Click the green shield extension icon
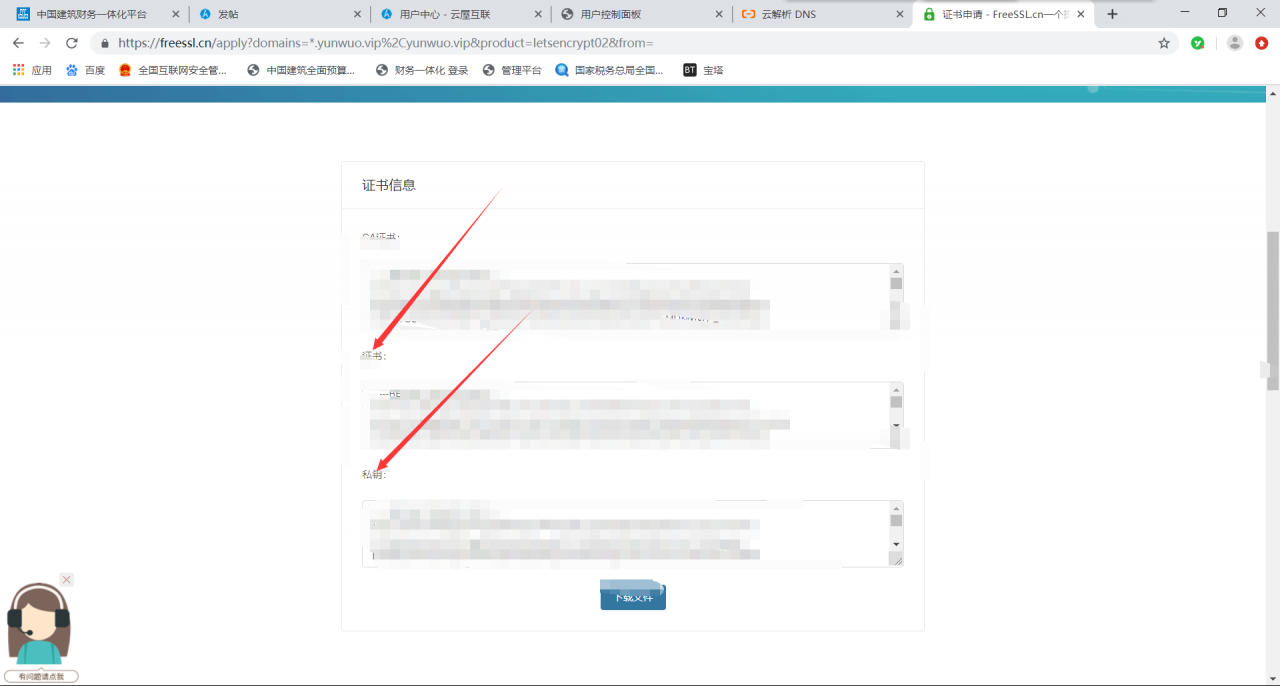This screenshot has width=1280, height=686. coord(1197,43)
